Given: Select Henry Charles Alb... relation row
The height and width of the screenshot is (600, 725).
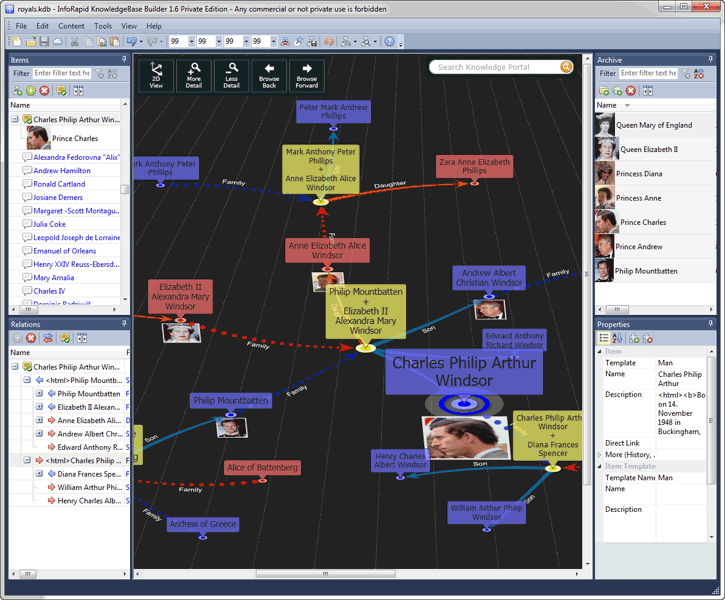Looking at the screenshot, I should click(89, 501).
